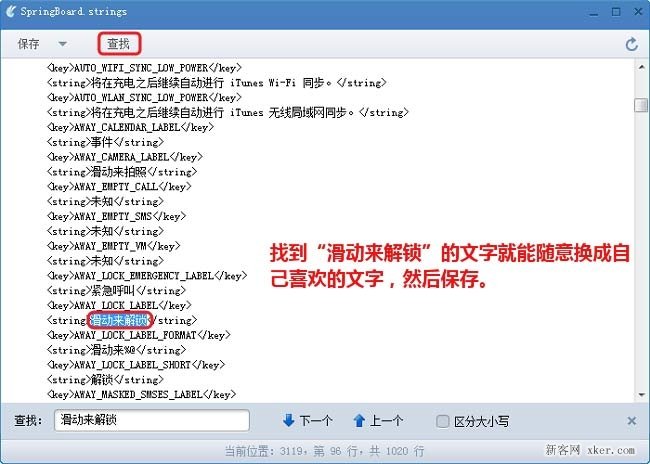Minimize the SpringBoard.strings window
The height and width of the screenshot is (464, 650).
tap(594, 12)
